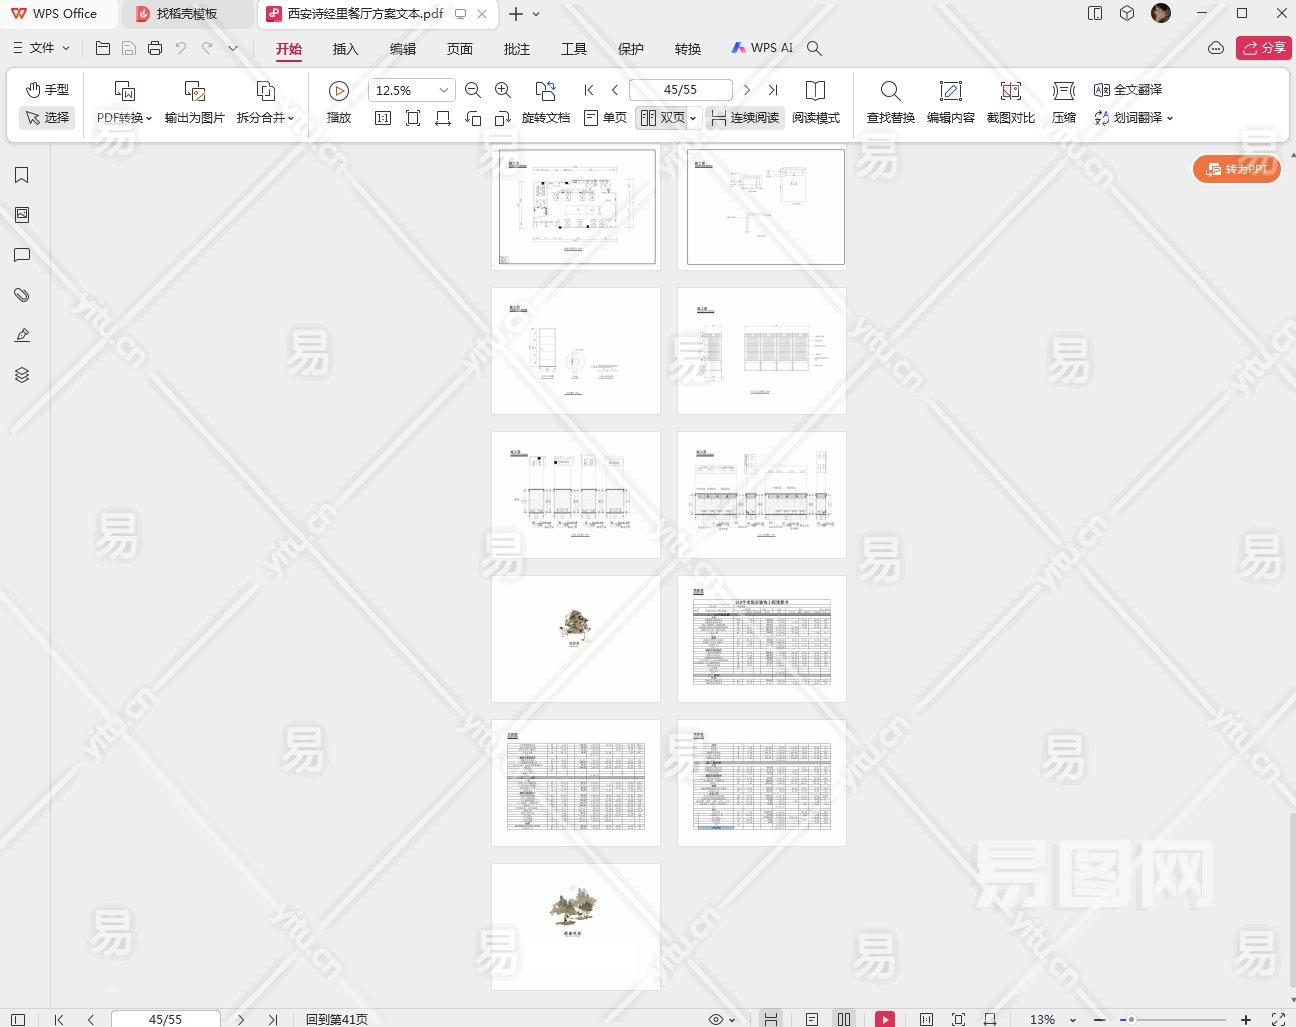Image resolution: width=1296 pixels, height=1027 pixels.
Task: Click the Play slideshow icon
Action: coord(339,92)
